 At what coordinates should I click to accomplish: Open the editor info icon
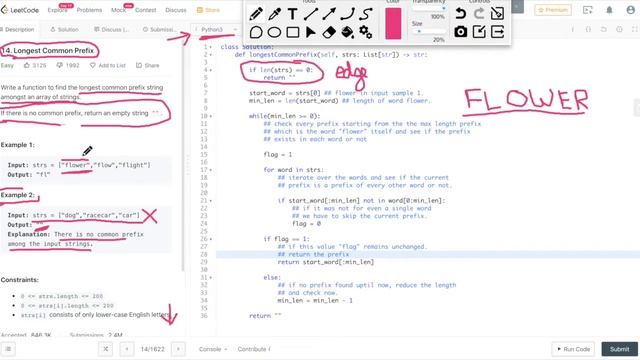[x=573, y=29]
